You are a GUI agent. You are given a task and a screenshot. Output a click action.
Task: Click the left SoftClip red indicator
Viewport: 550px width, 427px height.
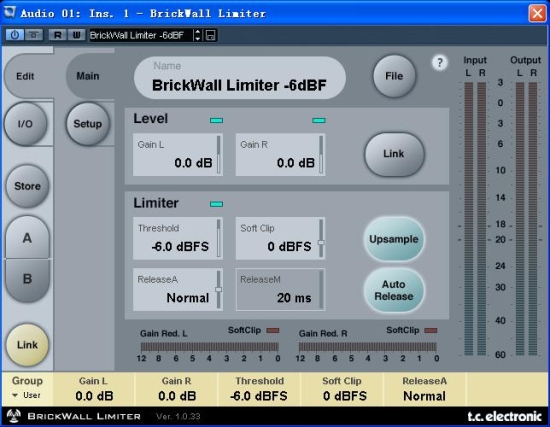click(x=273, y=331)
